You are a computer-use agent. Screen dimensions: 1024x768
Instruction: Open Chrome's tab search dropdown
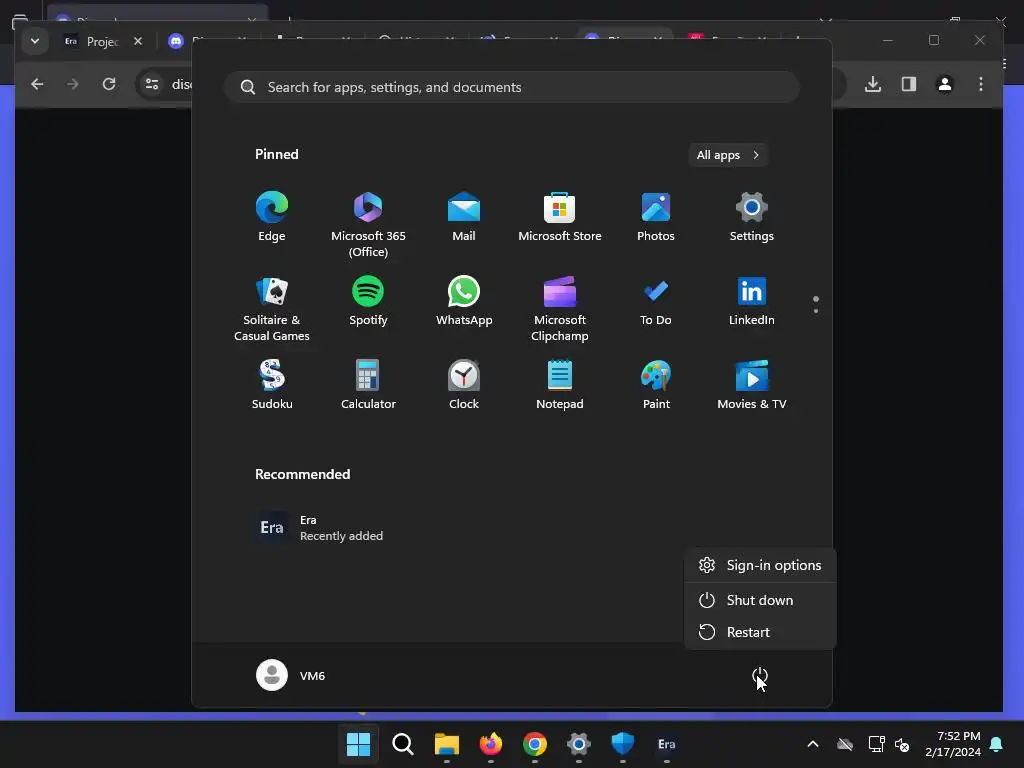35,41
